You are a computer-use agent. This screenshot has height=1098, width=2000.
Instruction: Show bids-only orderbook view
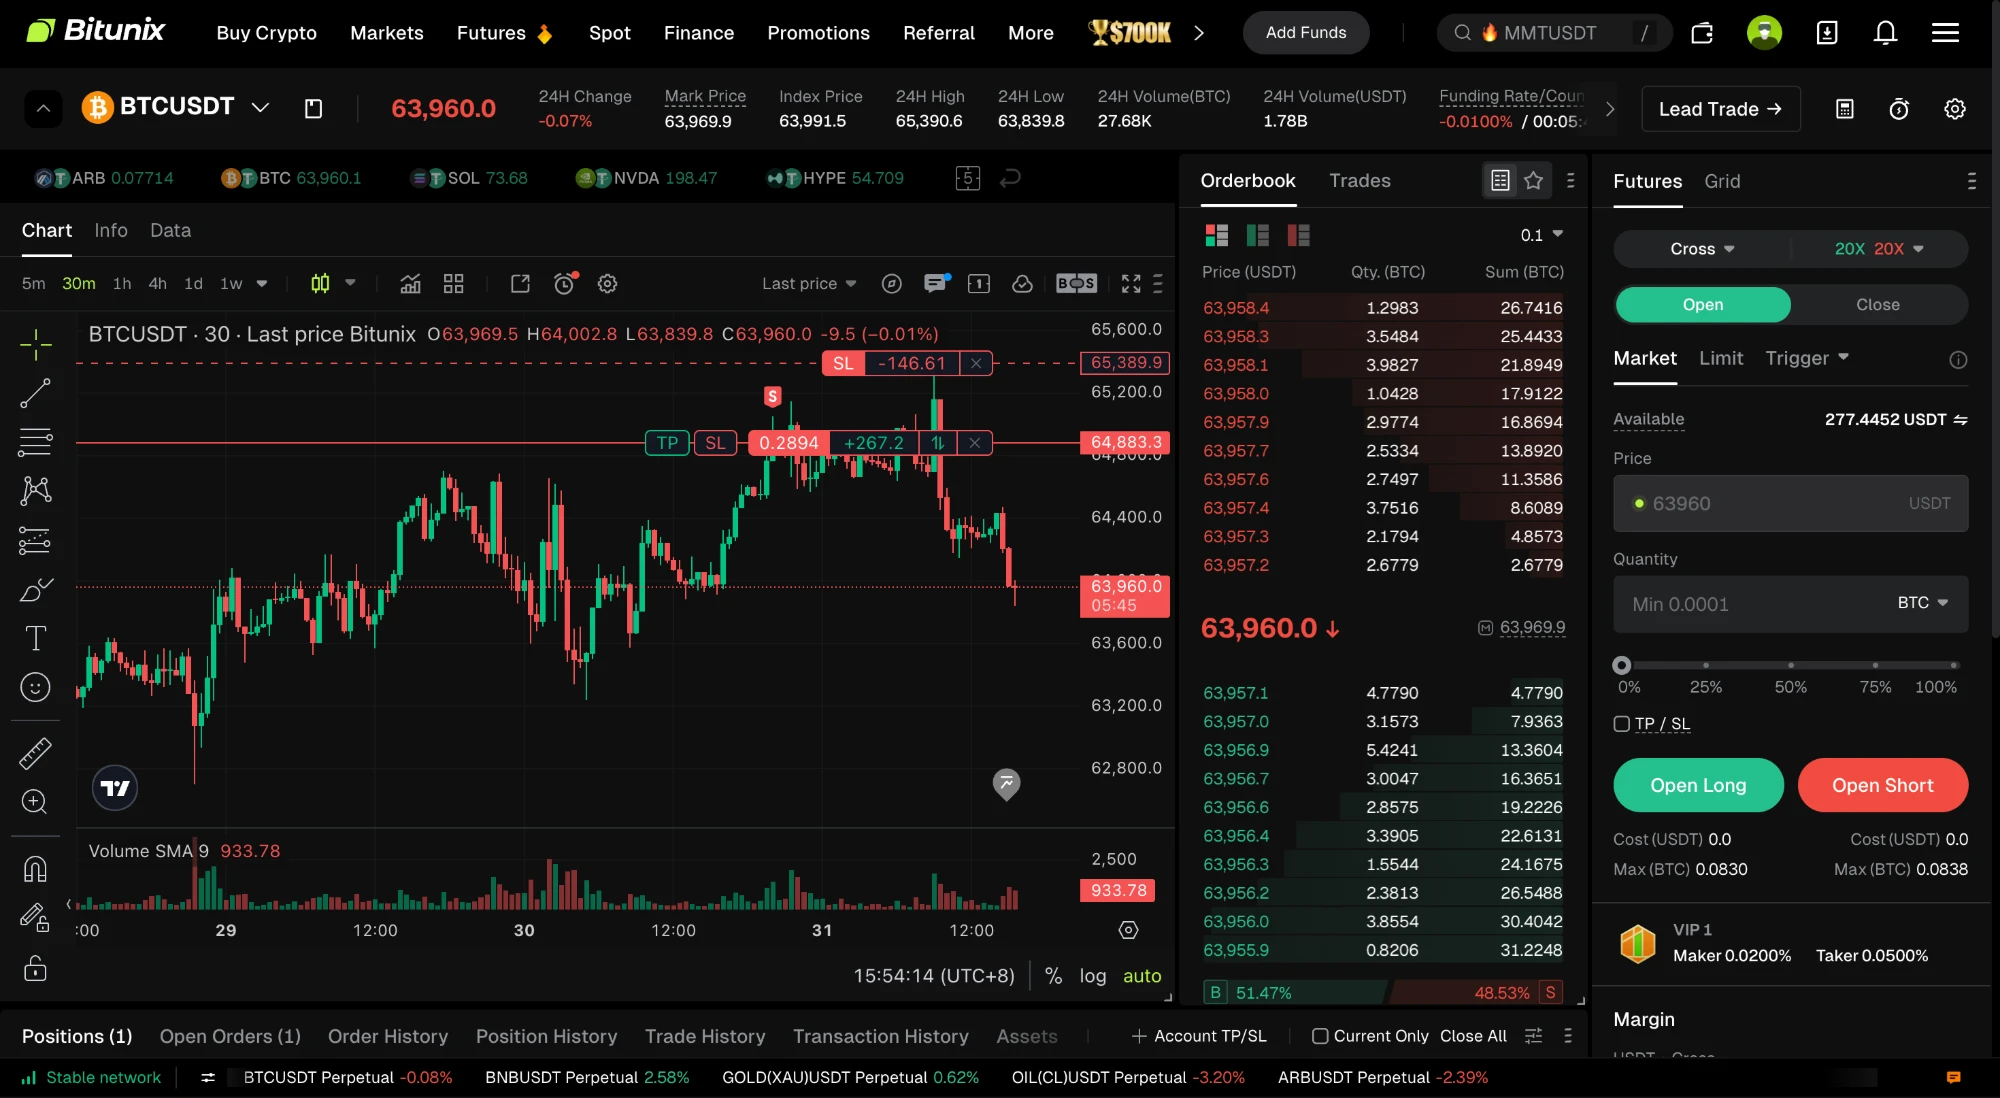point(1258,235)
